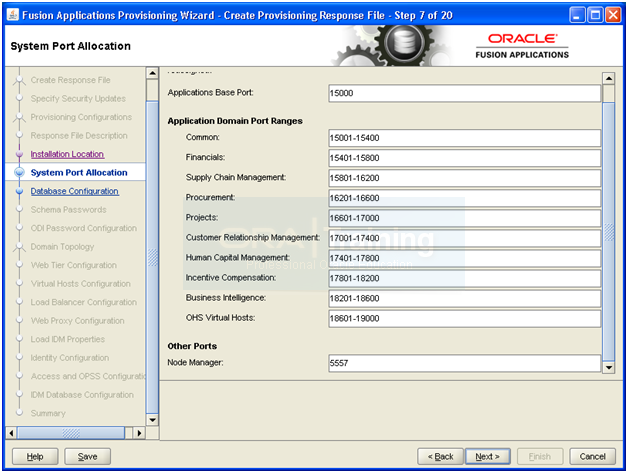Click the step list scroll down arrow

click(x=152, y=420)
